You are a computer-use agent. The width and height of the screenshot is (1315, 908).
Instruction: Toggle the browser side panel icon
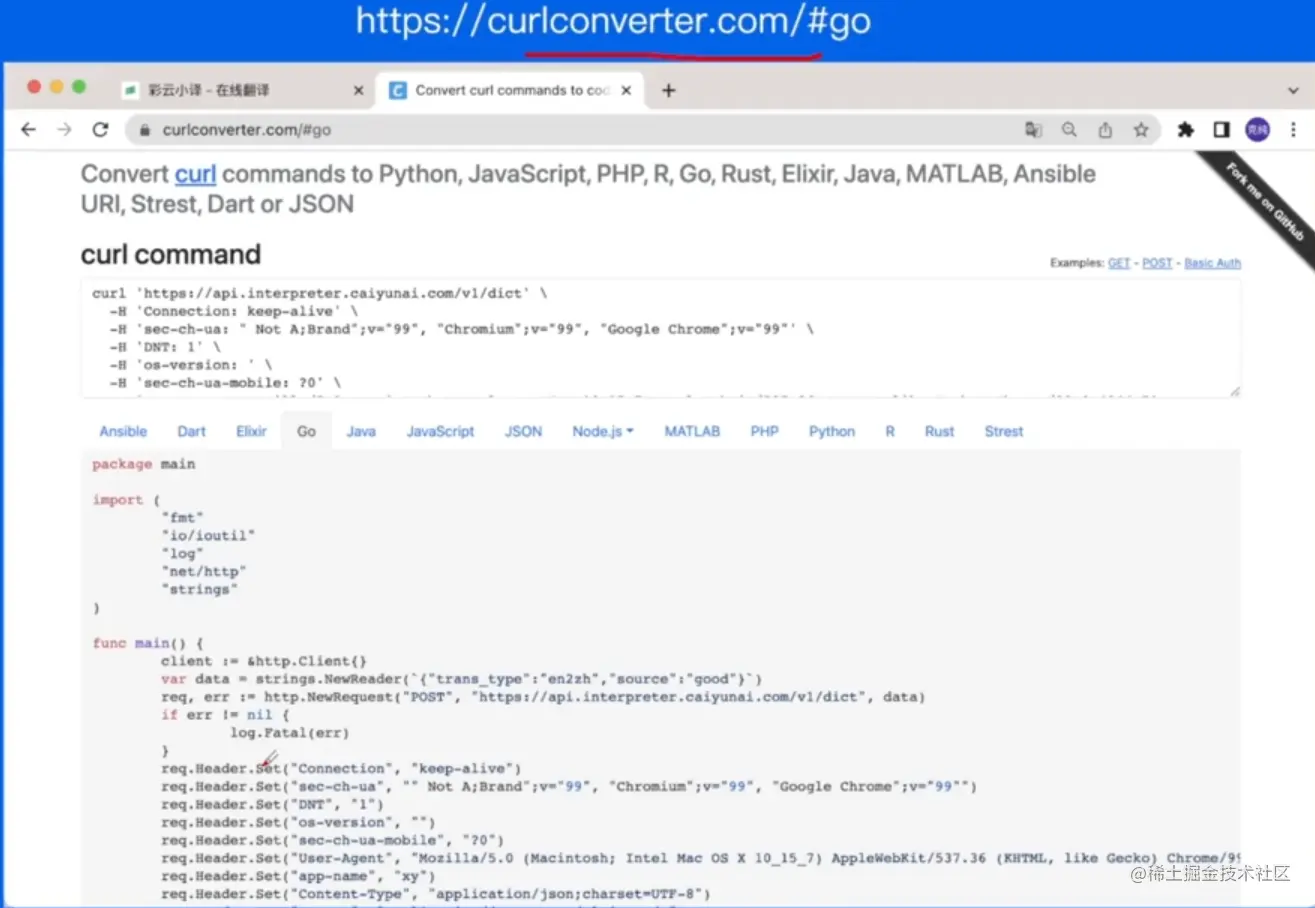pos(1221,130)
